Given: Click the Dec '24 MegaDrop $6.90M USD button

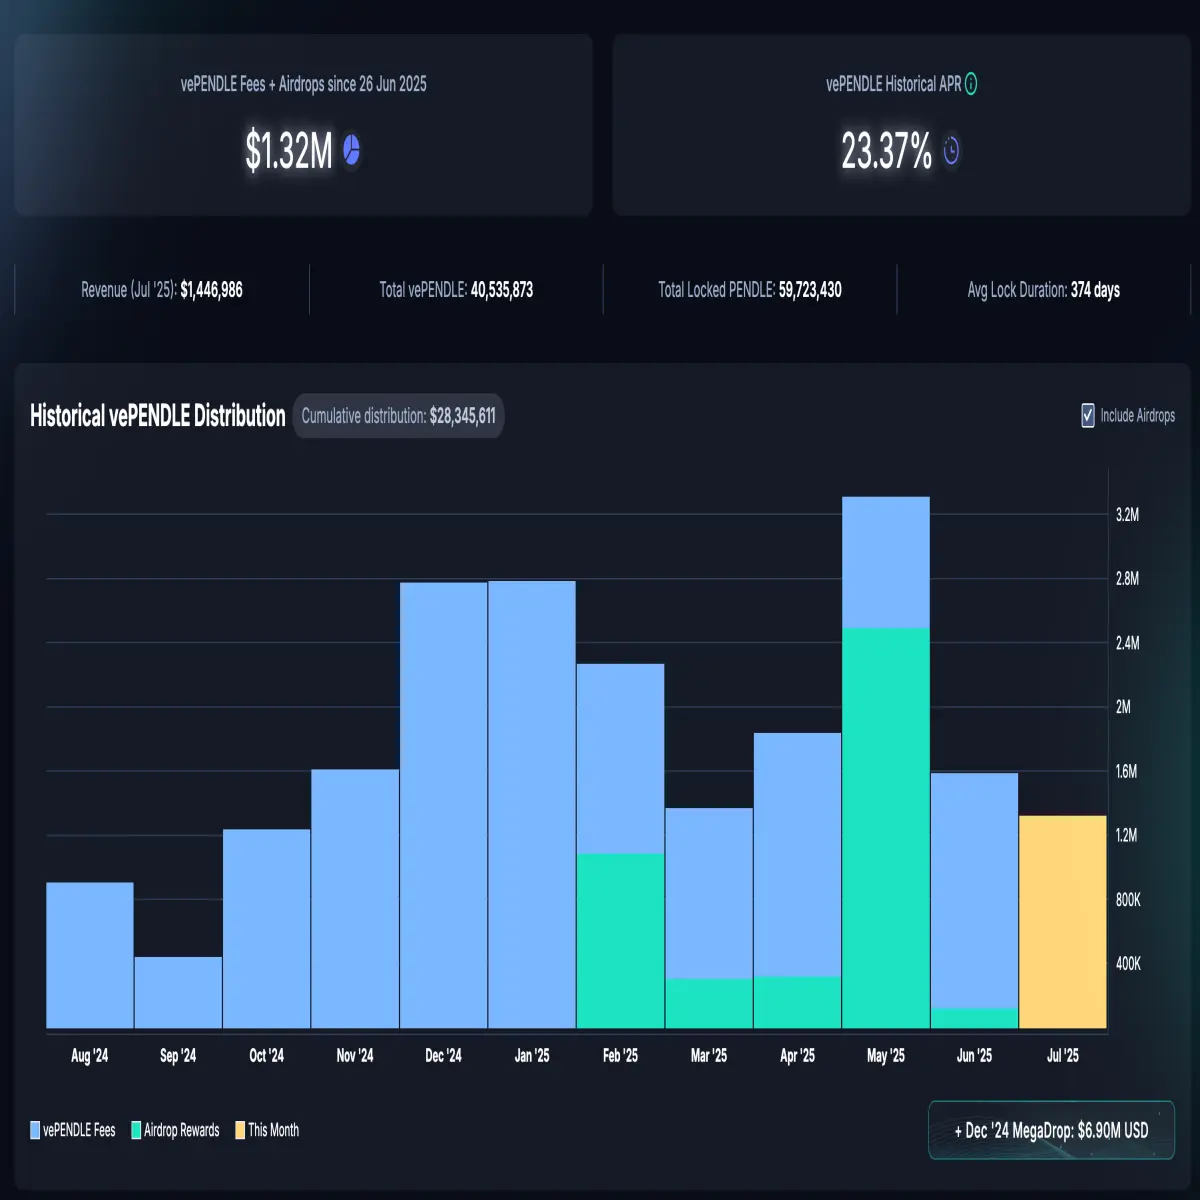Looking at the screenshot, I should pos(1051,1130).
